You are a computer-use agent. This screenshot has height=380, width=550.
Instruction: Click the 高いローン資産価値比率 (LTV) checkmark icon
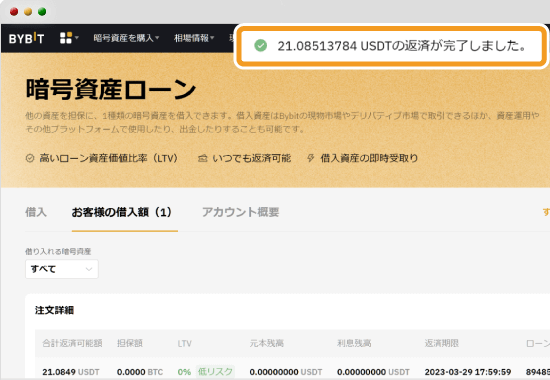coord(30,158)
